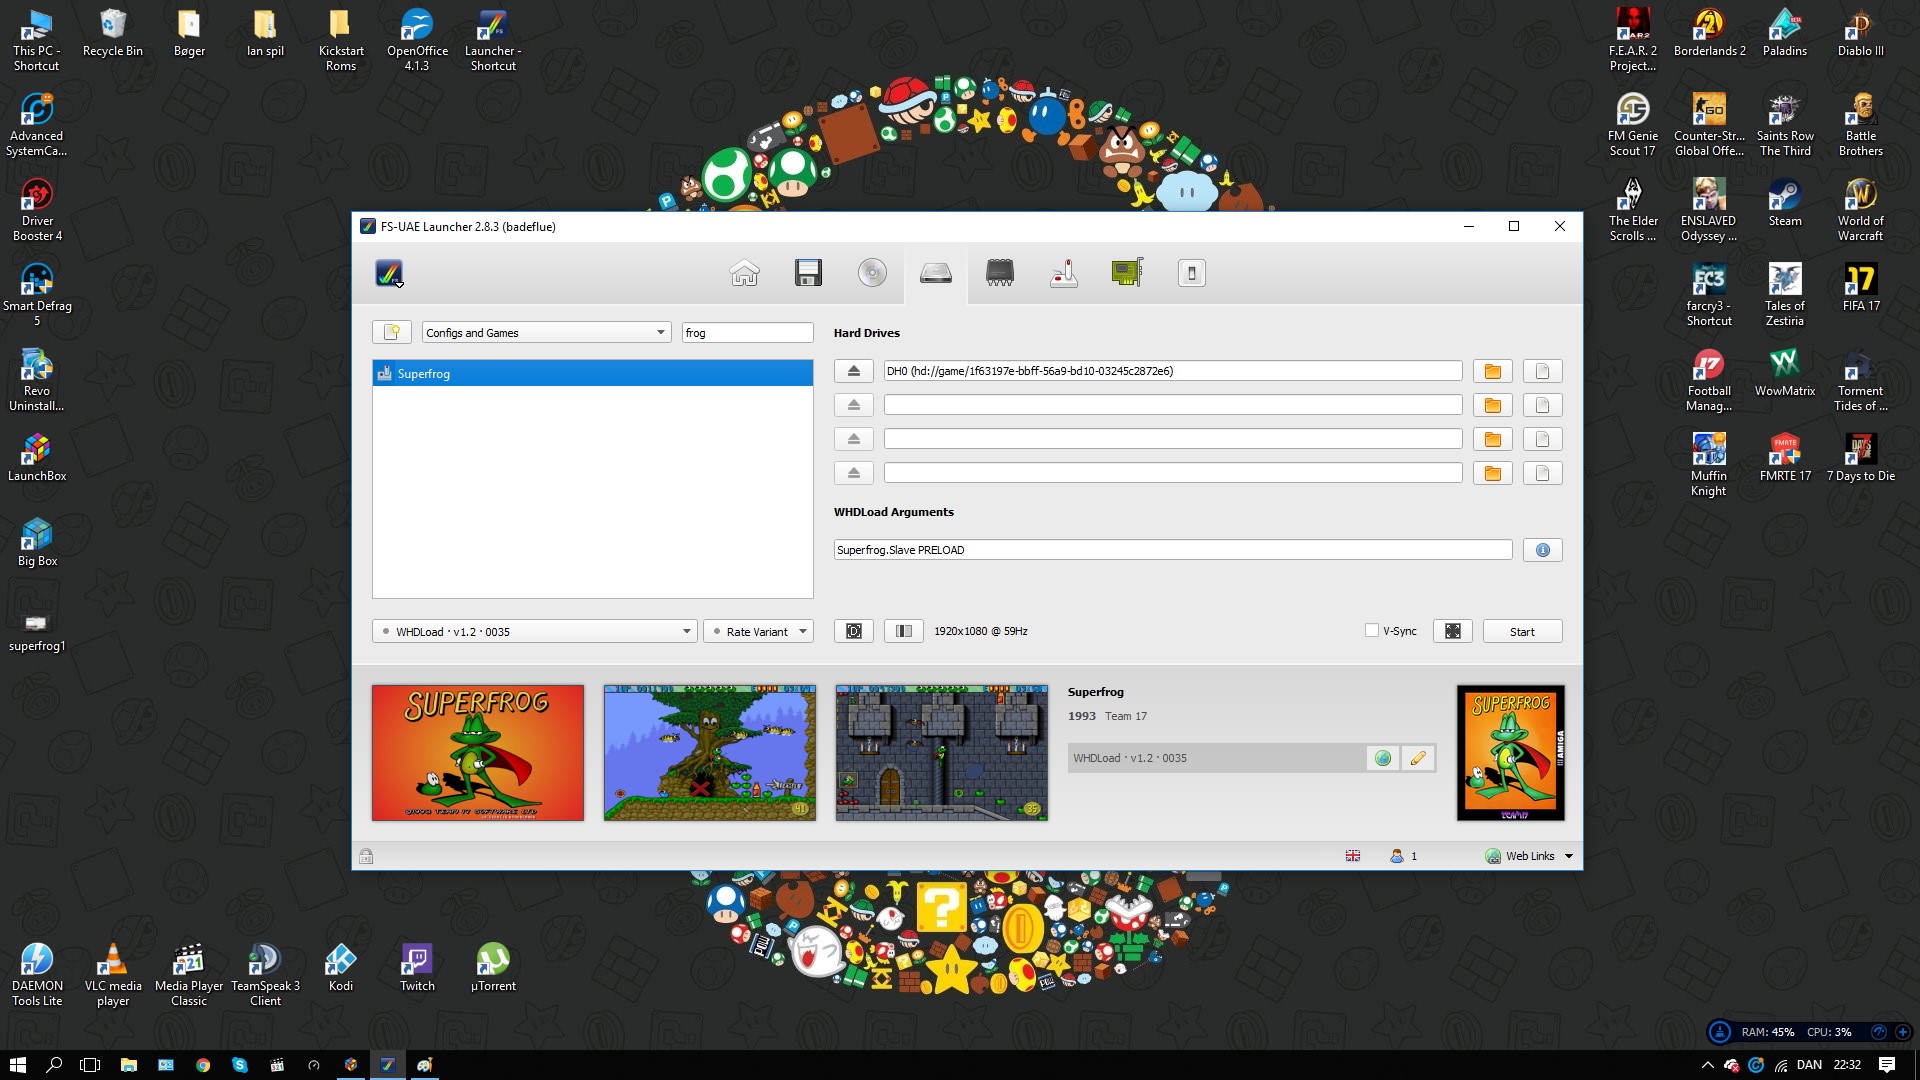
Task: Edit the game entry with pencil icon
Action: pos(1418,758)
